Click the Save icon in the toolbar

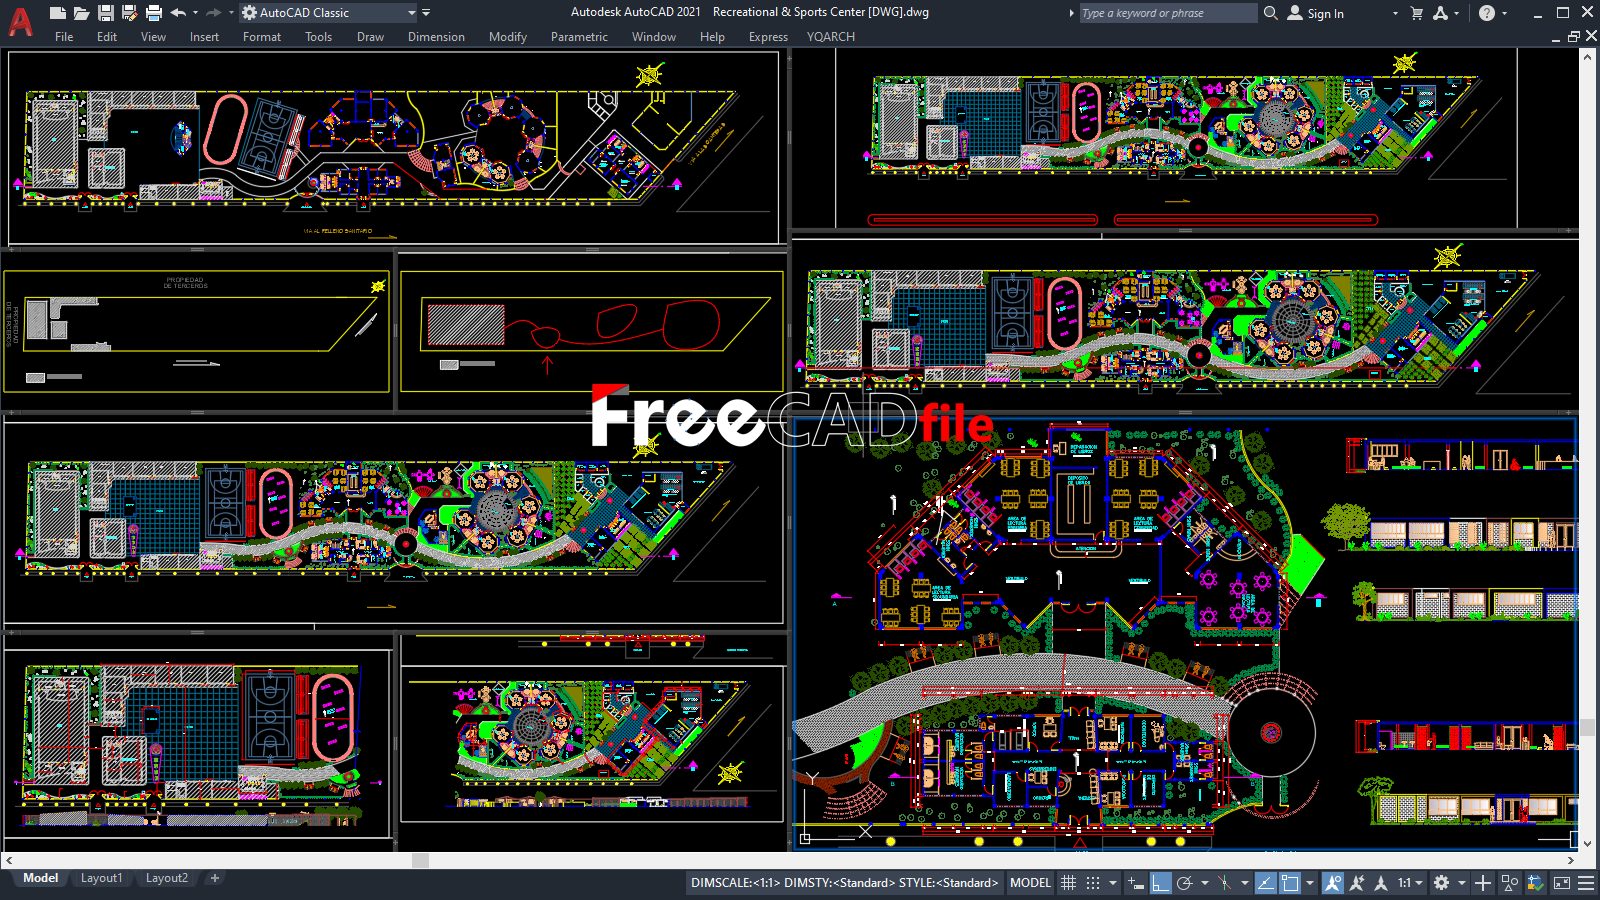[104, 12]
